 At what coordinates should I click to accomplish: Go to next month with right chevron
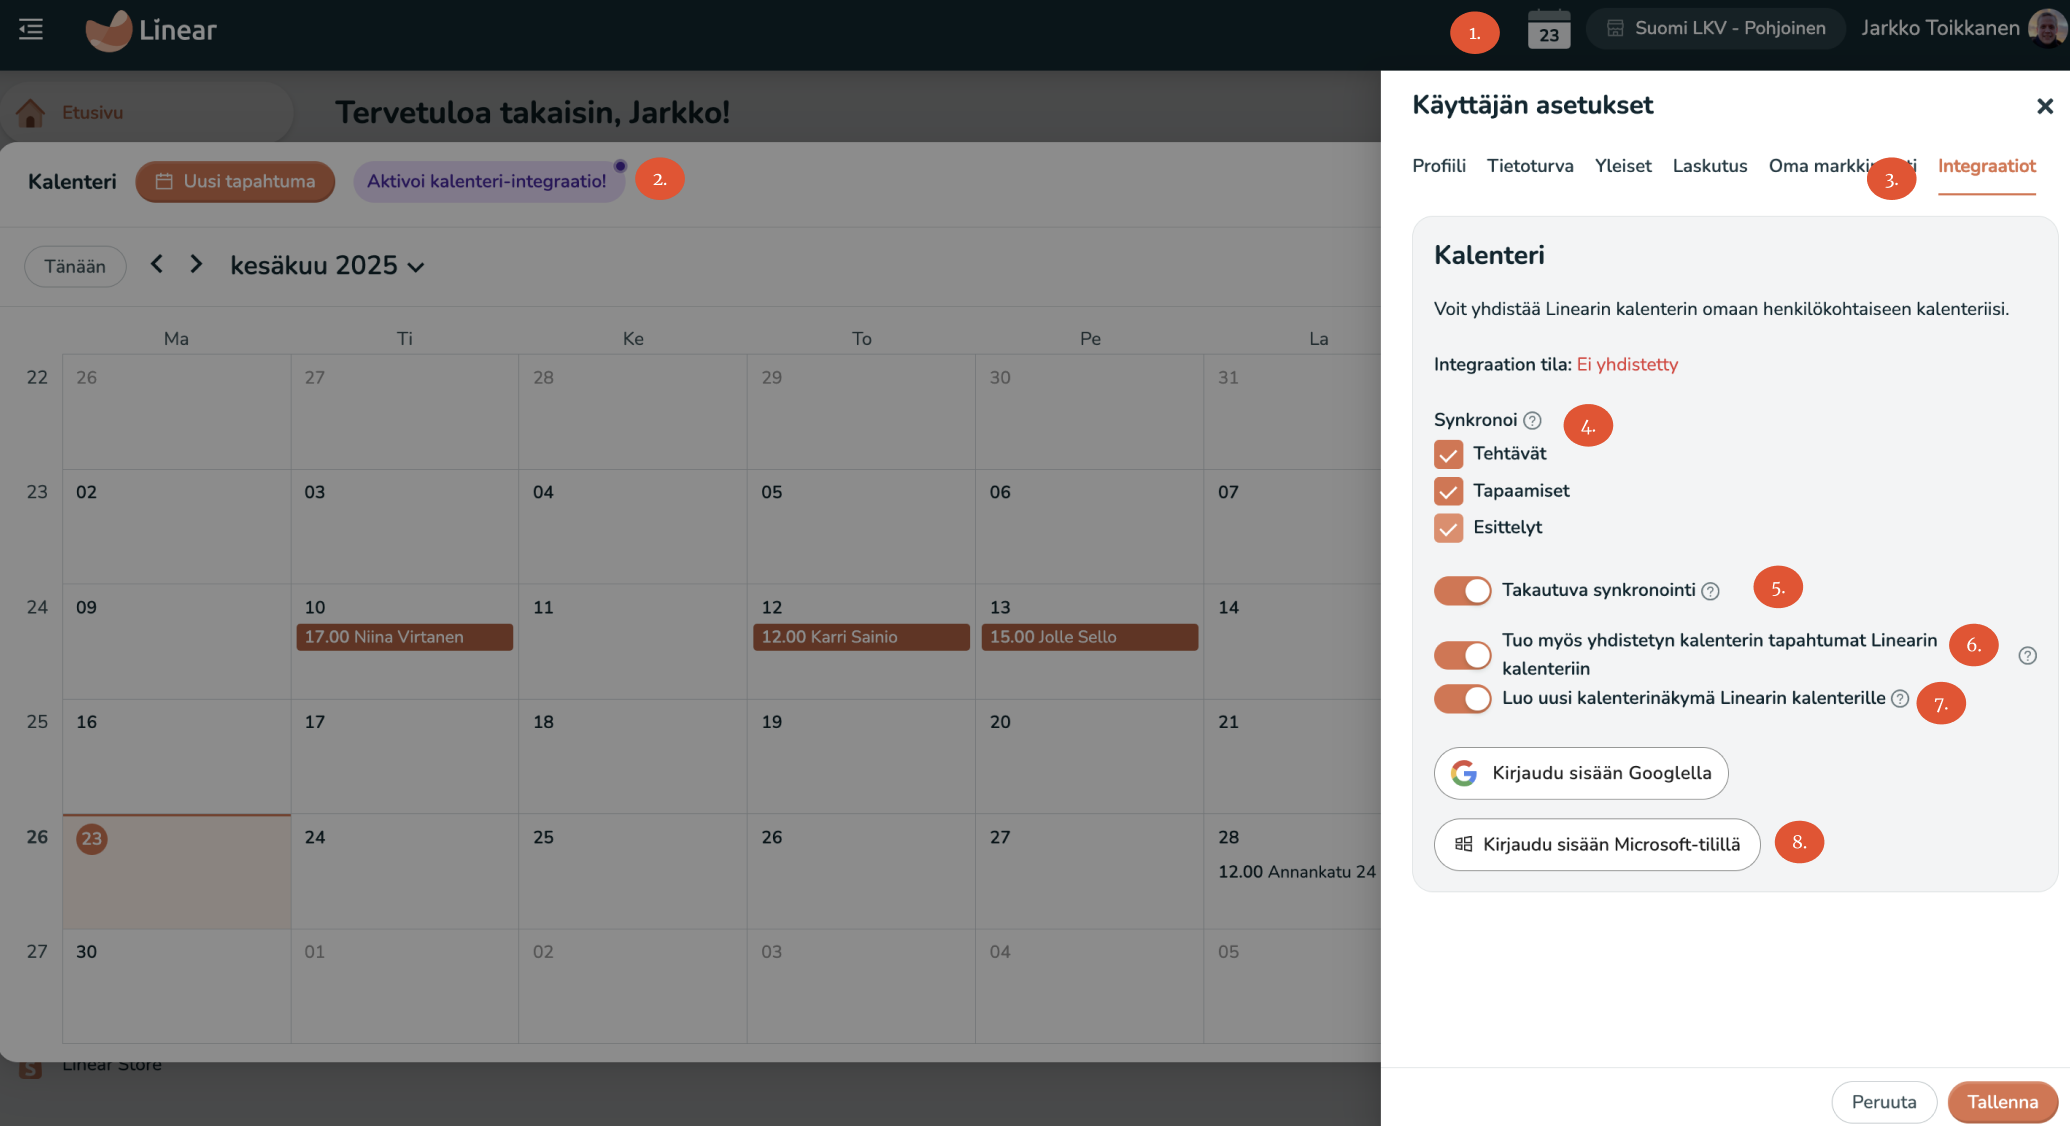coord(196,263)
